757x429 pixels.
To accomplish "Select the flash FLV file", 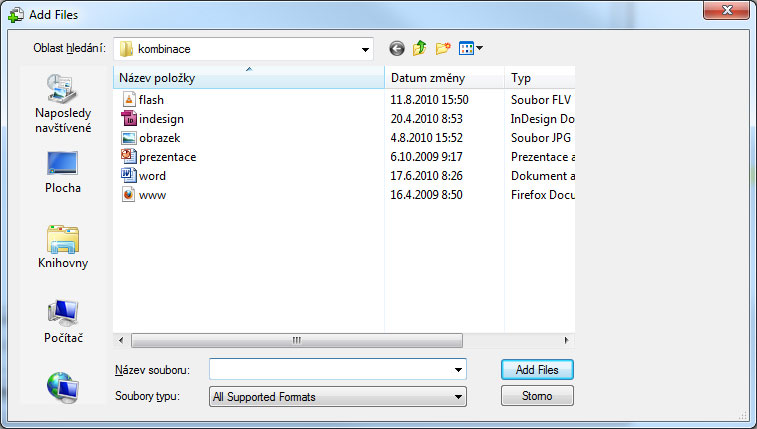I will 151,100.
